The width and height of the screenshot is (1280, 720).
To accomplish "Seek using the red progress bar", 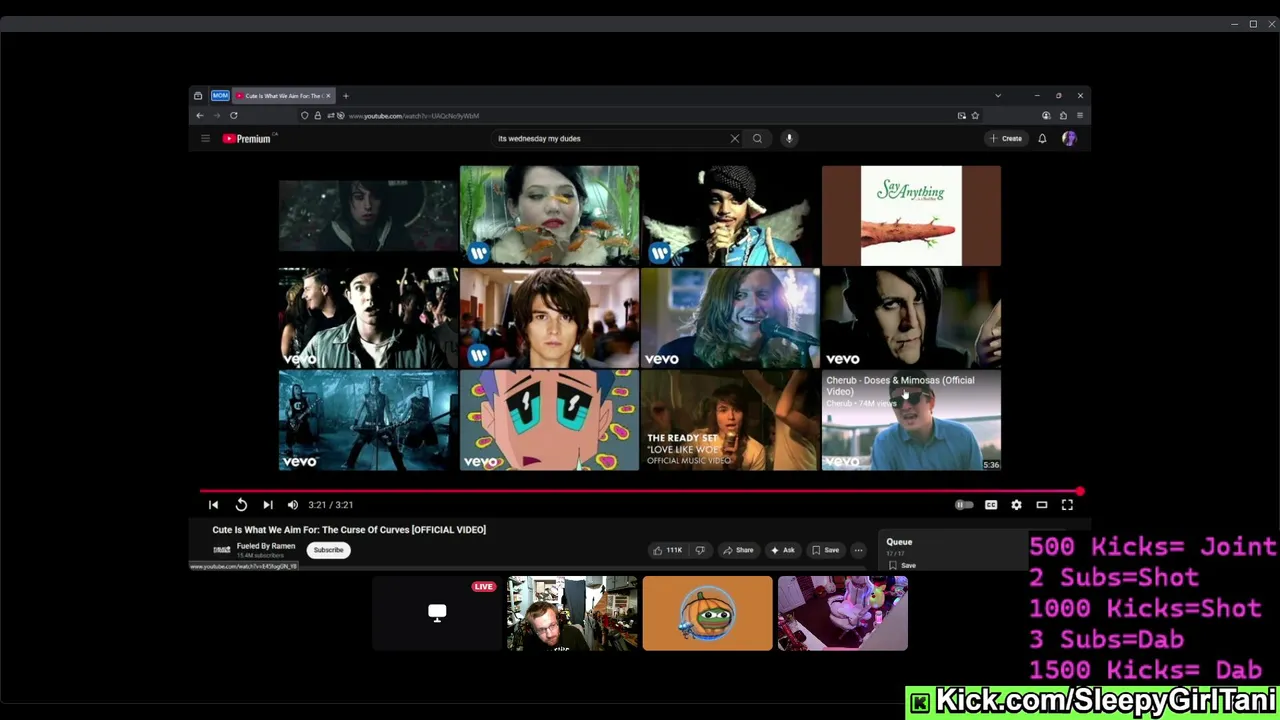I will (x=640, y=491).
